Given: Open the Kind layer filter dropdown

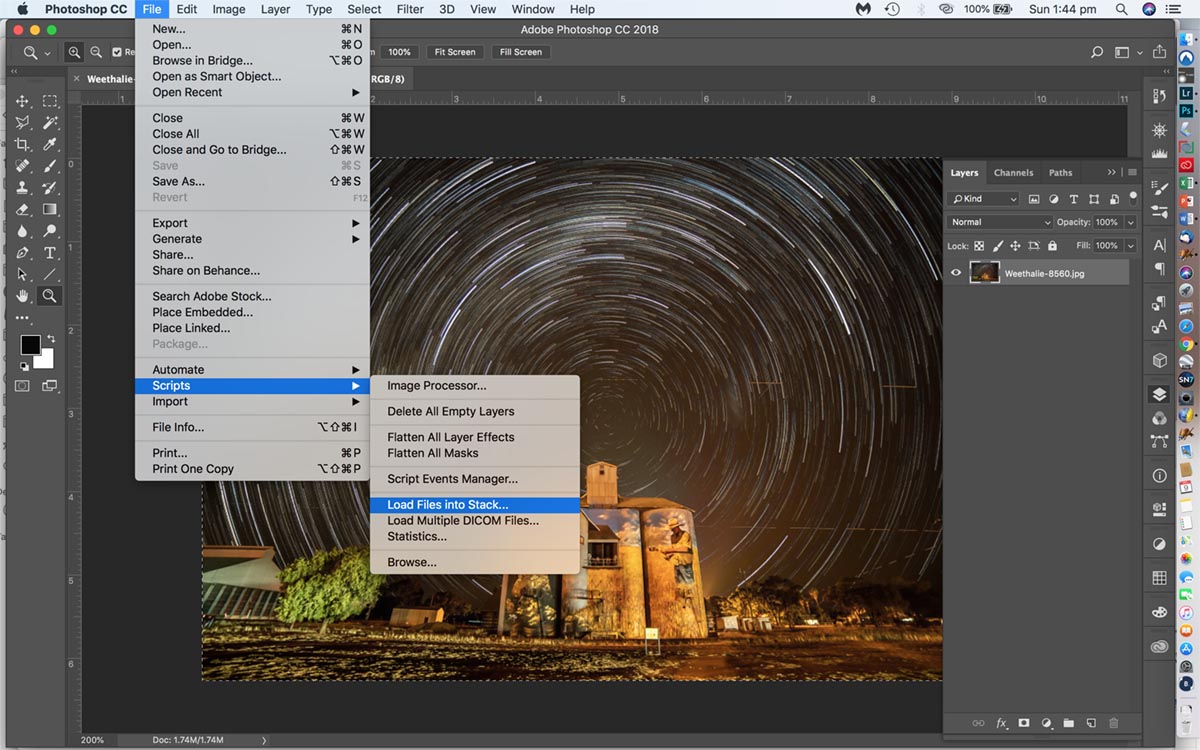Looking at the screenshot, I should tap(983, 199).
